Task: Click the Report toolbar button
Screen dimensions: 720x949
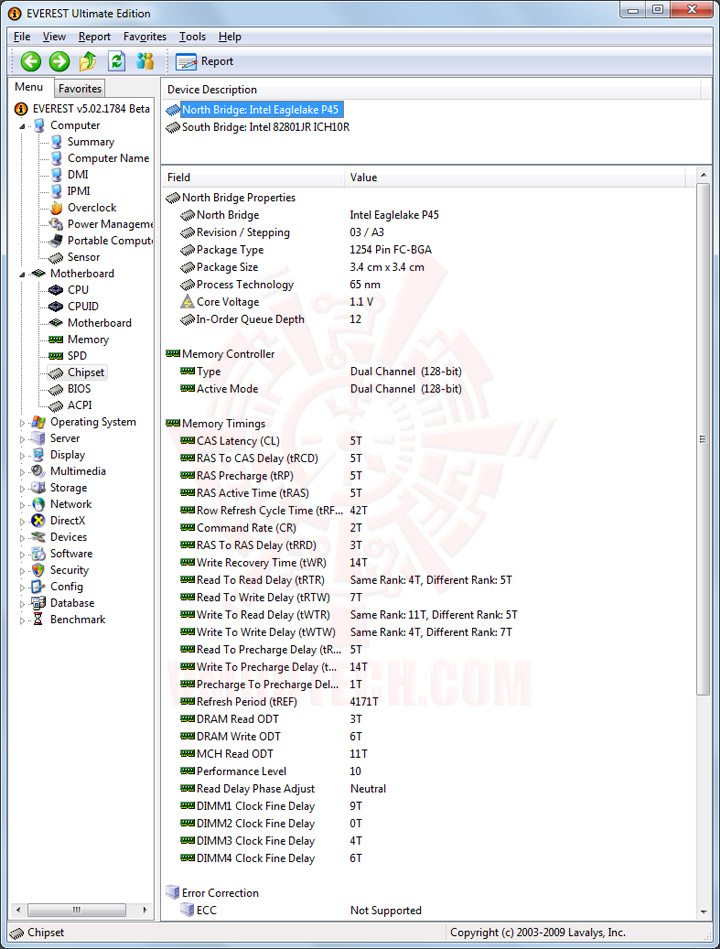Action: point(205,61)
